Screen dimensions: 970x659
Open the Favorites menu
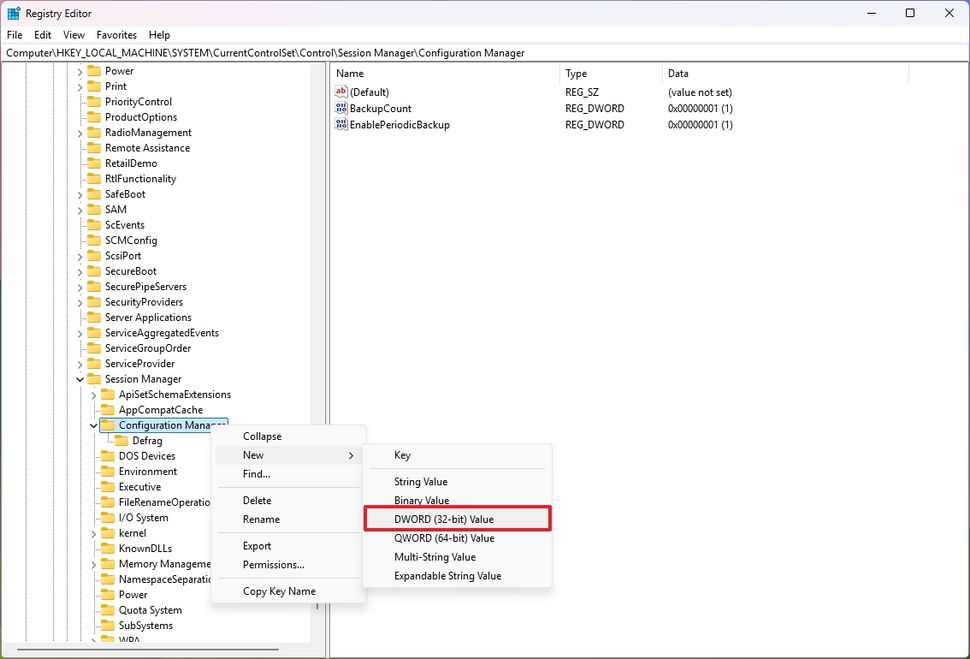point(116,34)
